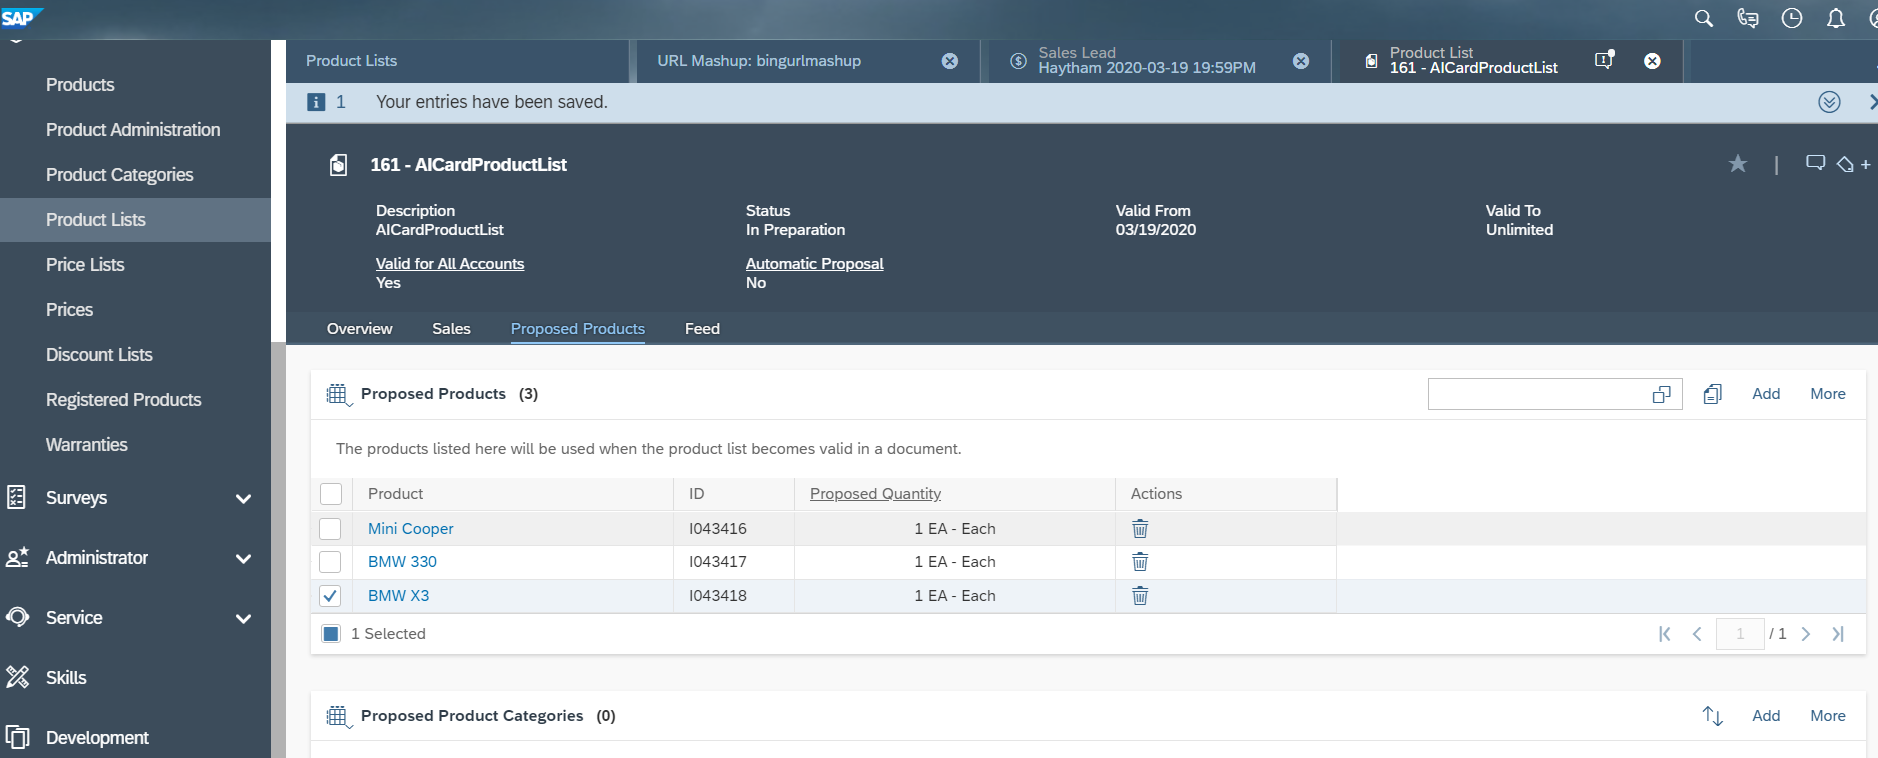Go to next page of Proposed Products
This screenshot has height=758, width=1878.
point(1806,634)
